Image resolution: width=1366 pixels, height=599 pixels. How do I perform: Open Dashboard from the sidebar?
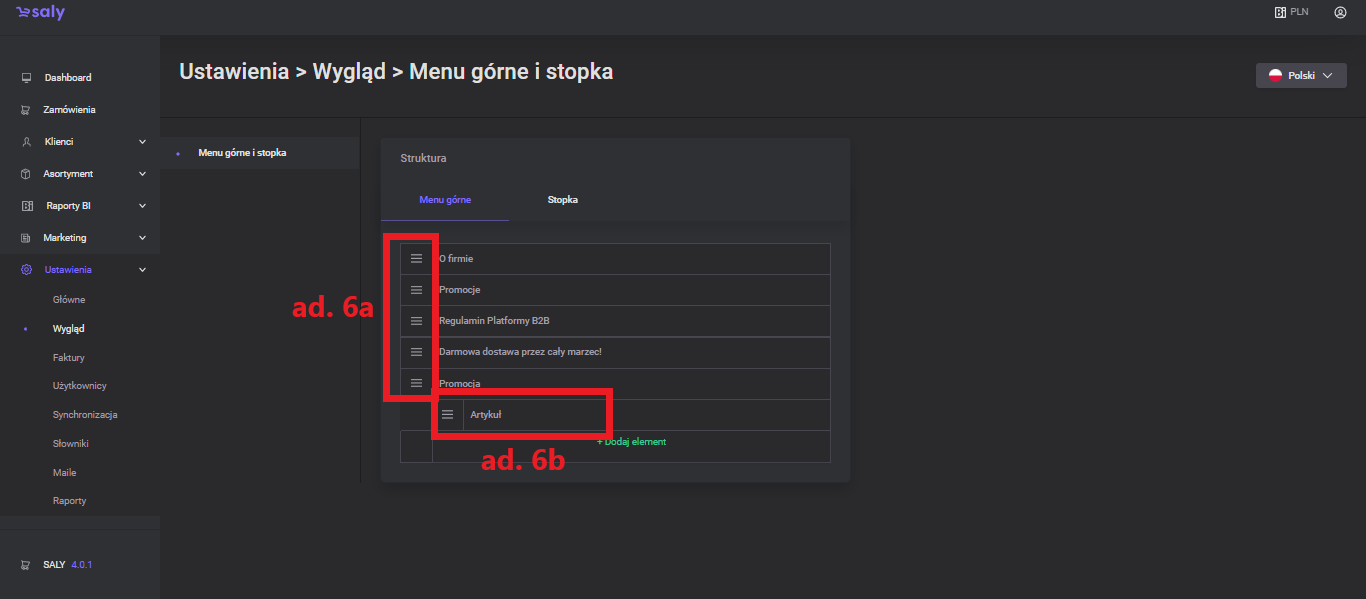coord(67,78)
